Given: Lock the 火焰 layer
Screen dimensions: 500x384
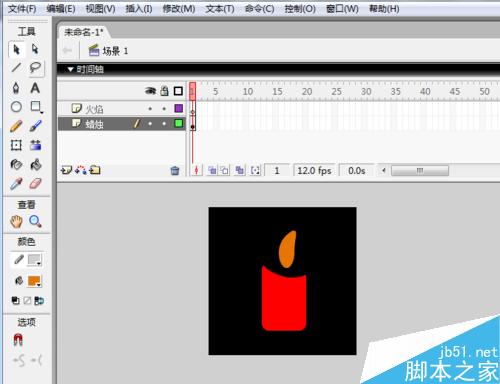Looking at the screenshot, I should coord(164,109).
